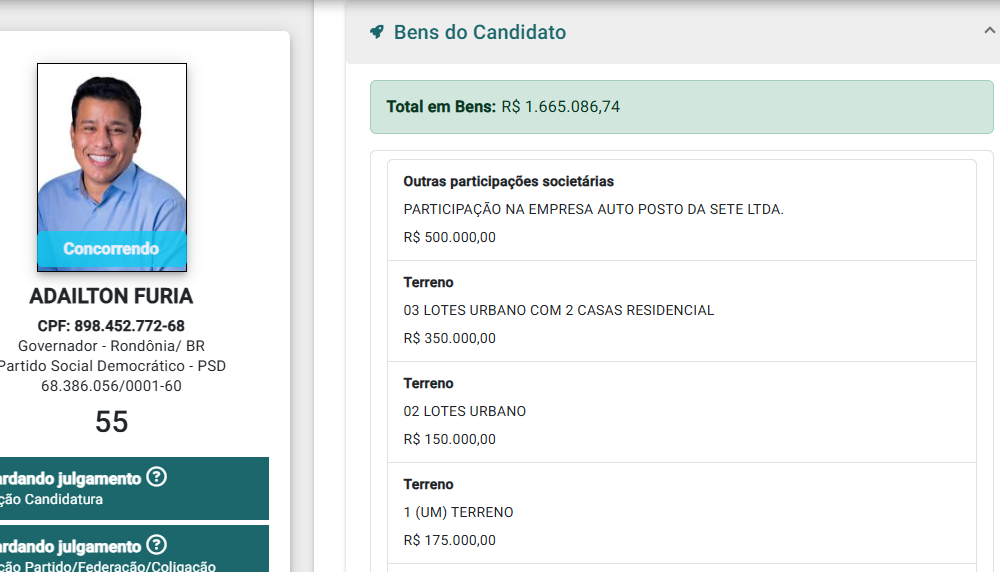Click the rocket icon beside Bens do Candidato

tap(377, 32)
